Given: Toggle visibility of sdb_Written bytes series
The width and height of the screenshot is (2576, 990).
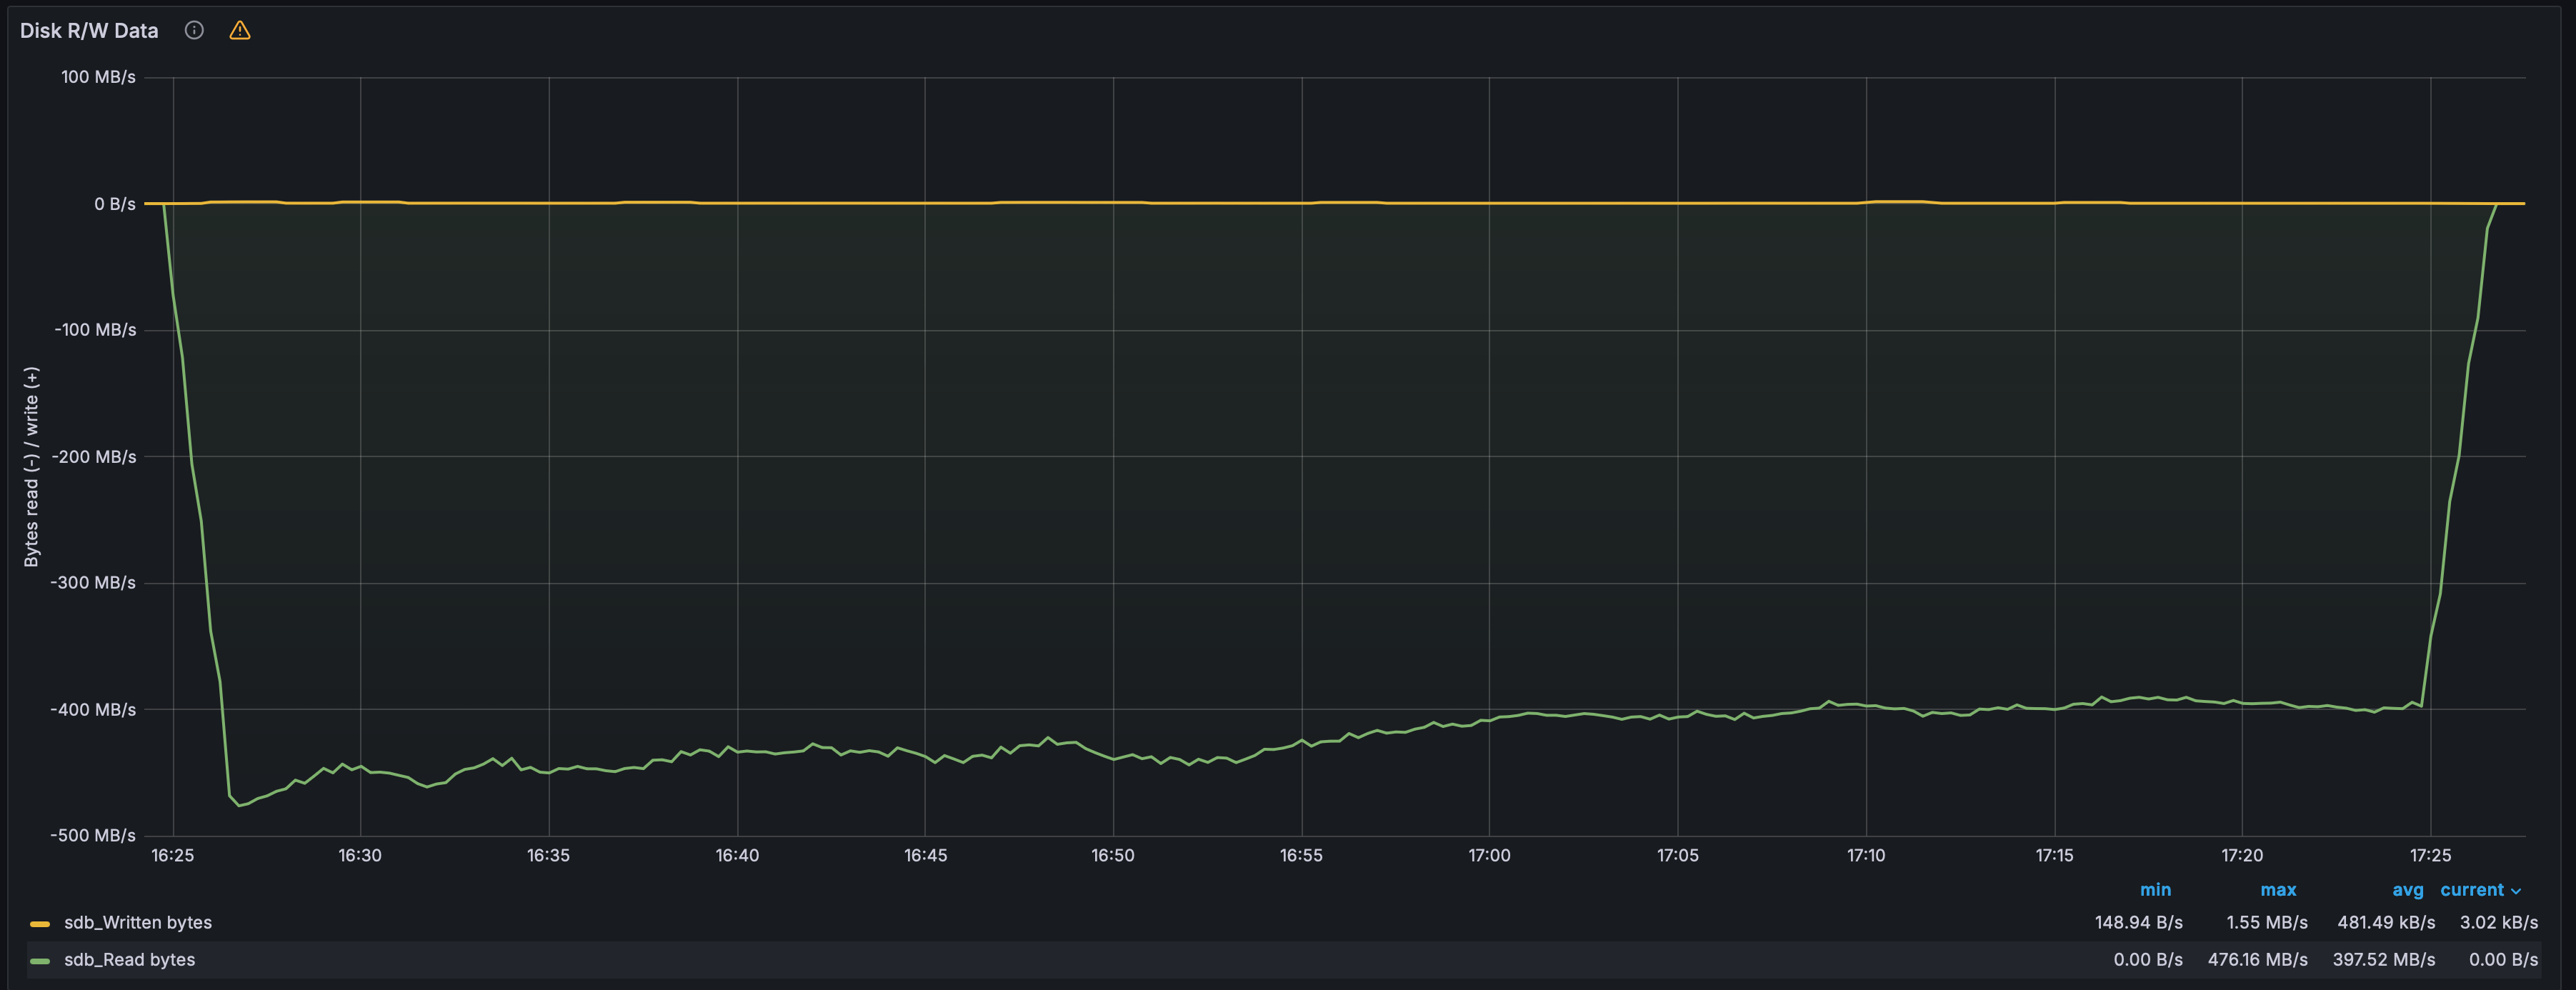Looking at the screenshot, I should (x=138, y=922).
